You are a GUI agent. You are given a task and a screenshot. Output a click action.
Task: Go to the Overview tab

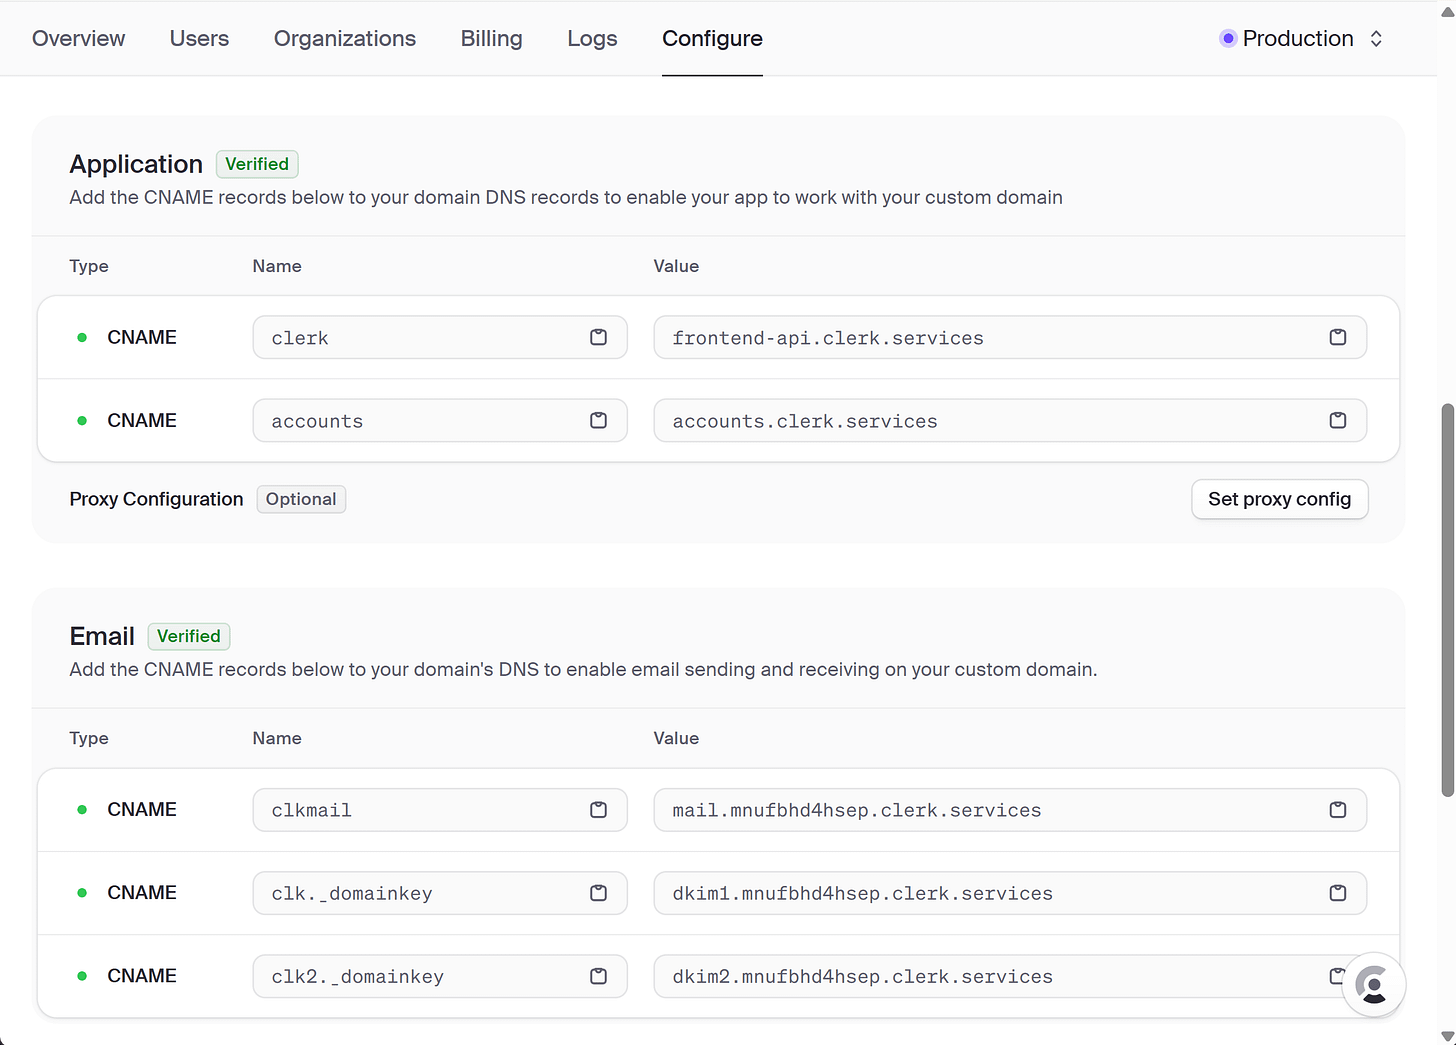click(x=78, y=38)
